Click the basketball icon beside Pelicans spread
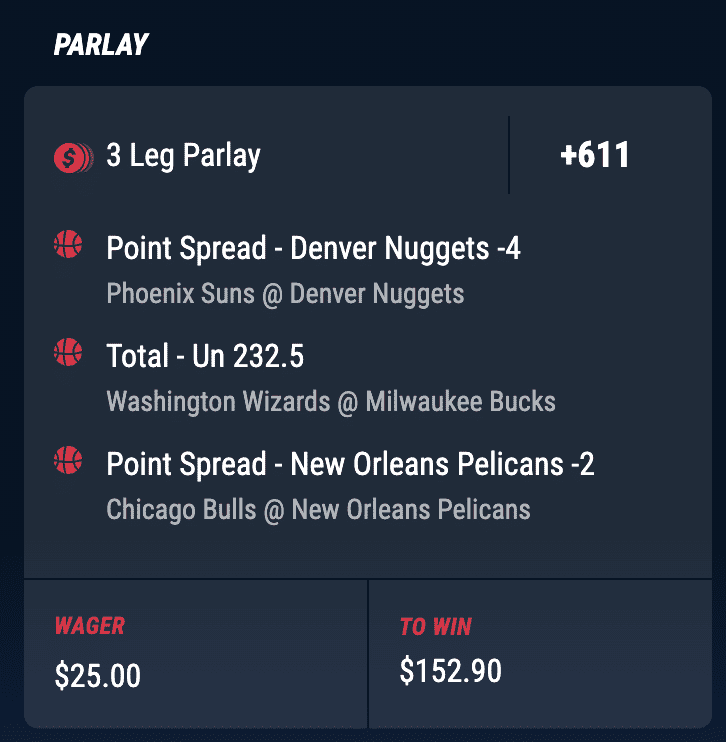The width and height of the screenshot is (726, 742). (x=68, y=460)
